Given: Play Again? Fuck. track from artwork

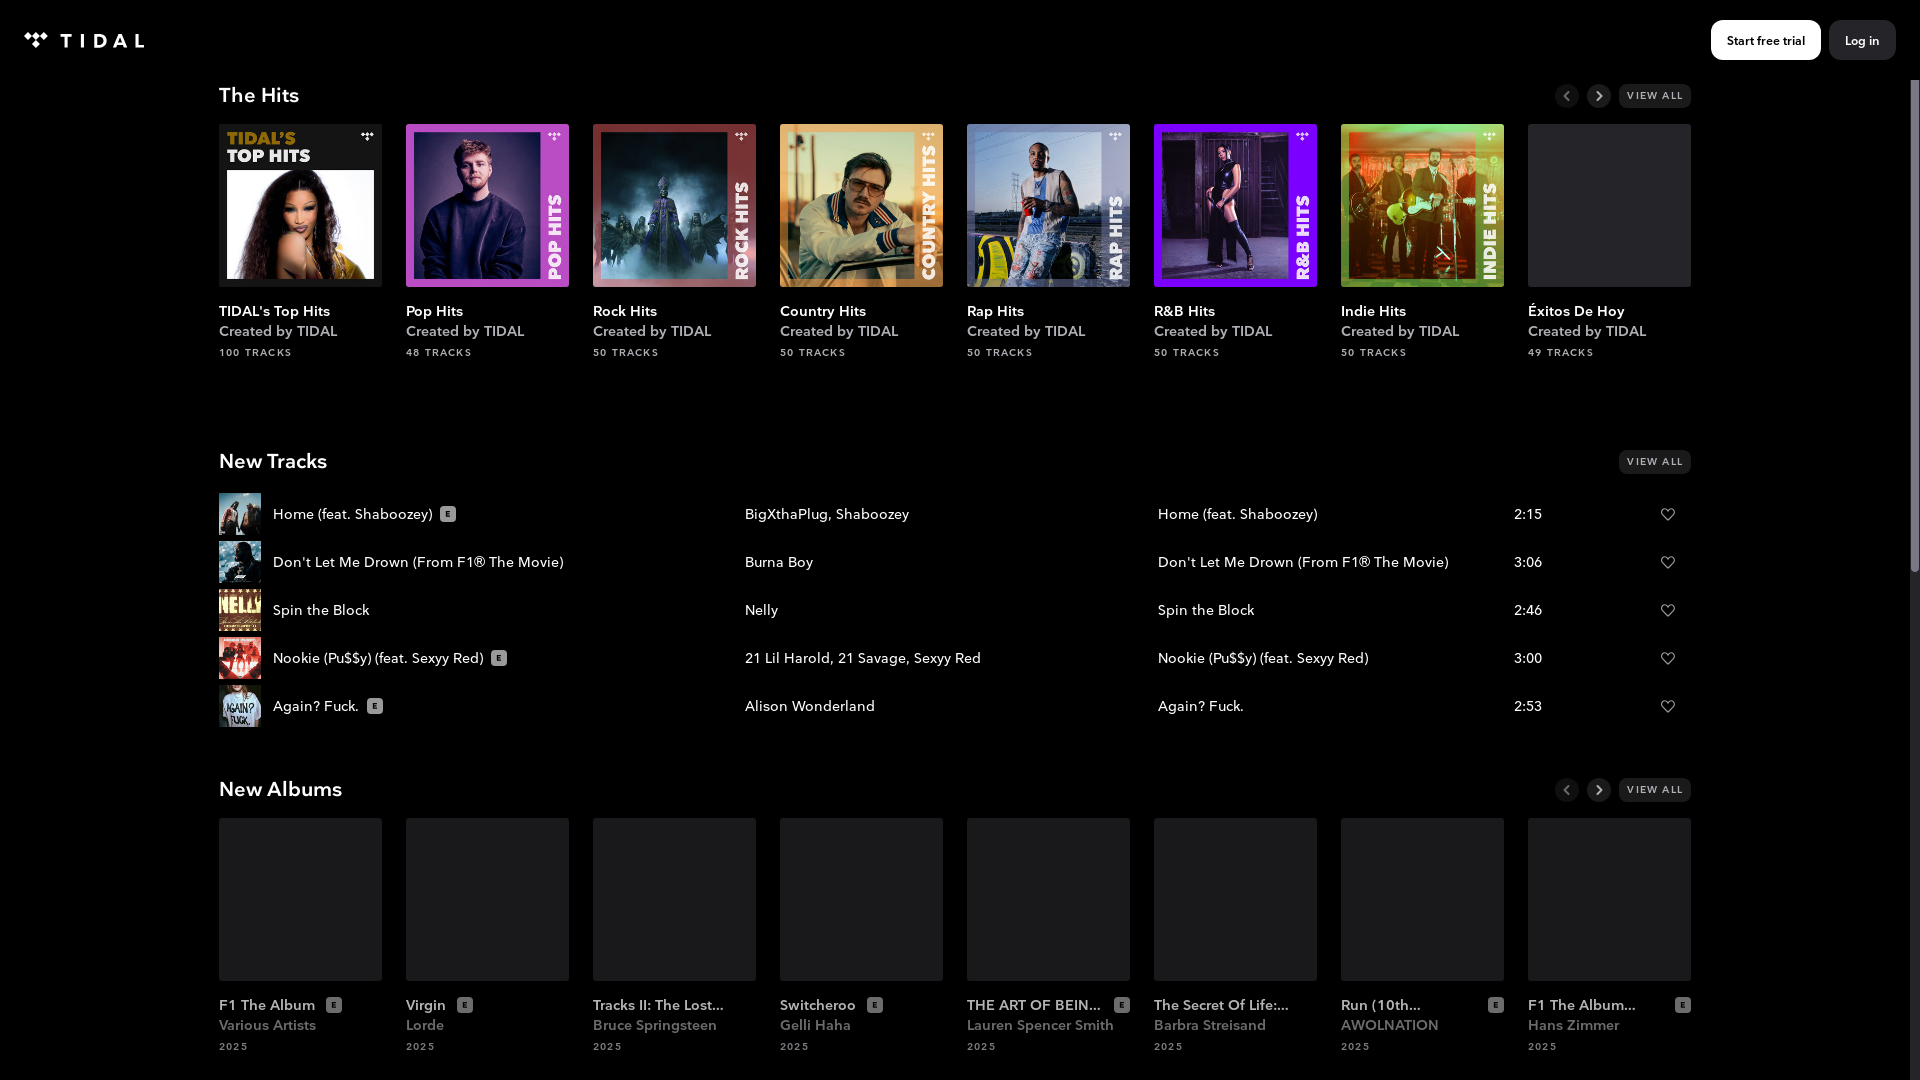Looking at the screenshot, I should pos(240,706).
